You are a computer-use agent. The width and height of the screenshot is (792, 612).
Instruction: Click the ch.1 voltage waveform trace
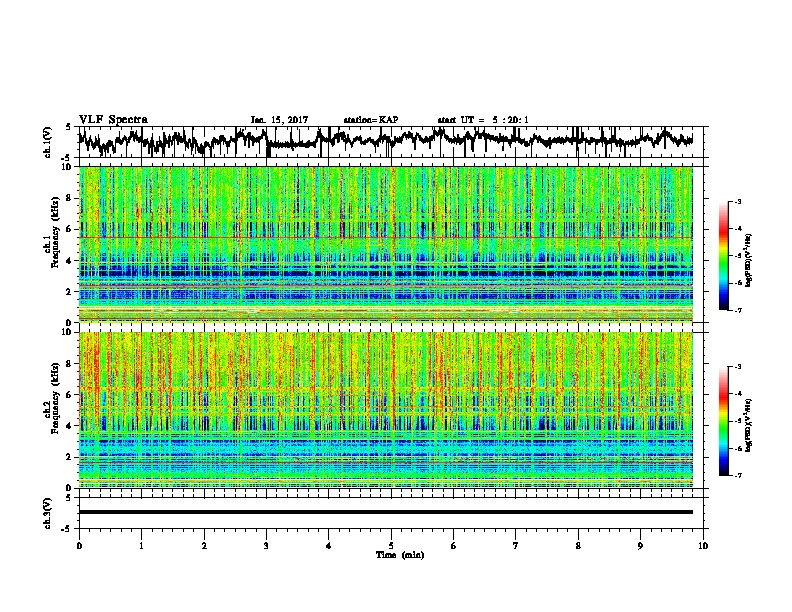point(385,141)
